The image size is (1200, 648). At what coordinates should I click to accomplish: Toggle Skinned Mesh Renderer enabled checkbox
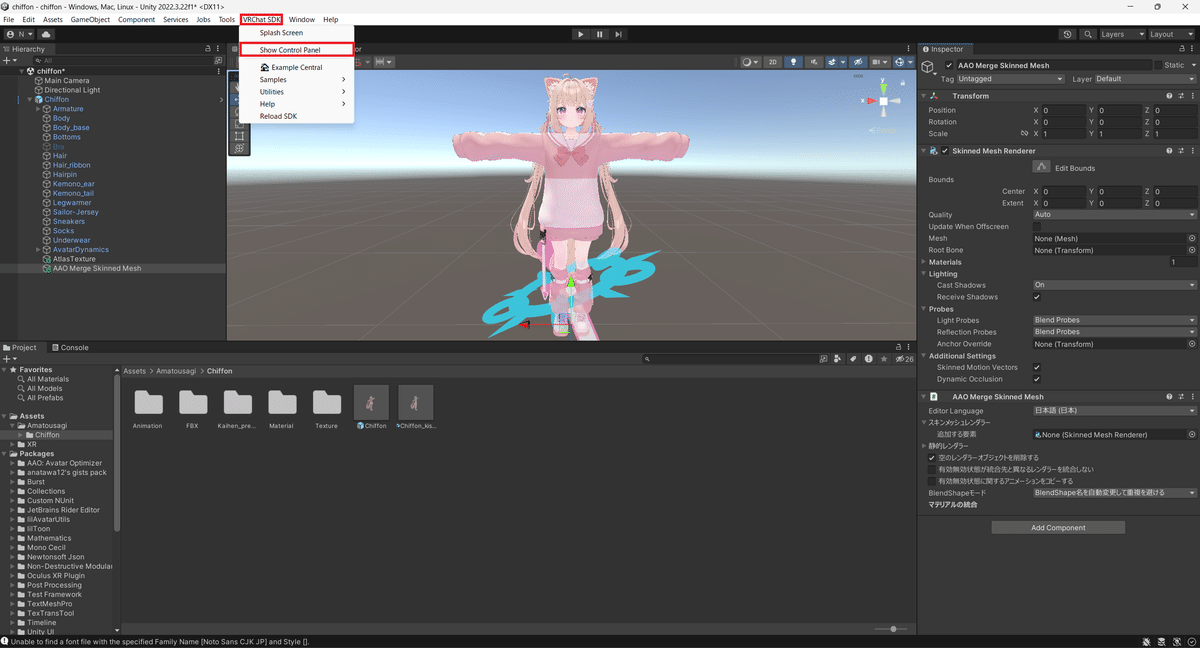pyautogui.click(x=945, y=151)
